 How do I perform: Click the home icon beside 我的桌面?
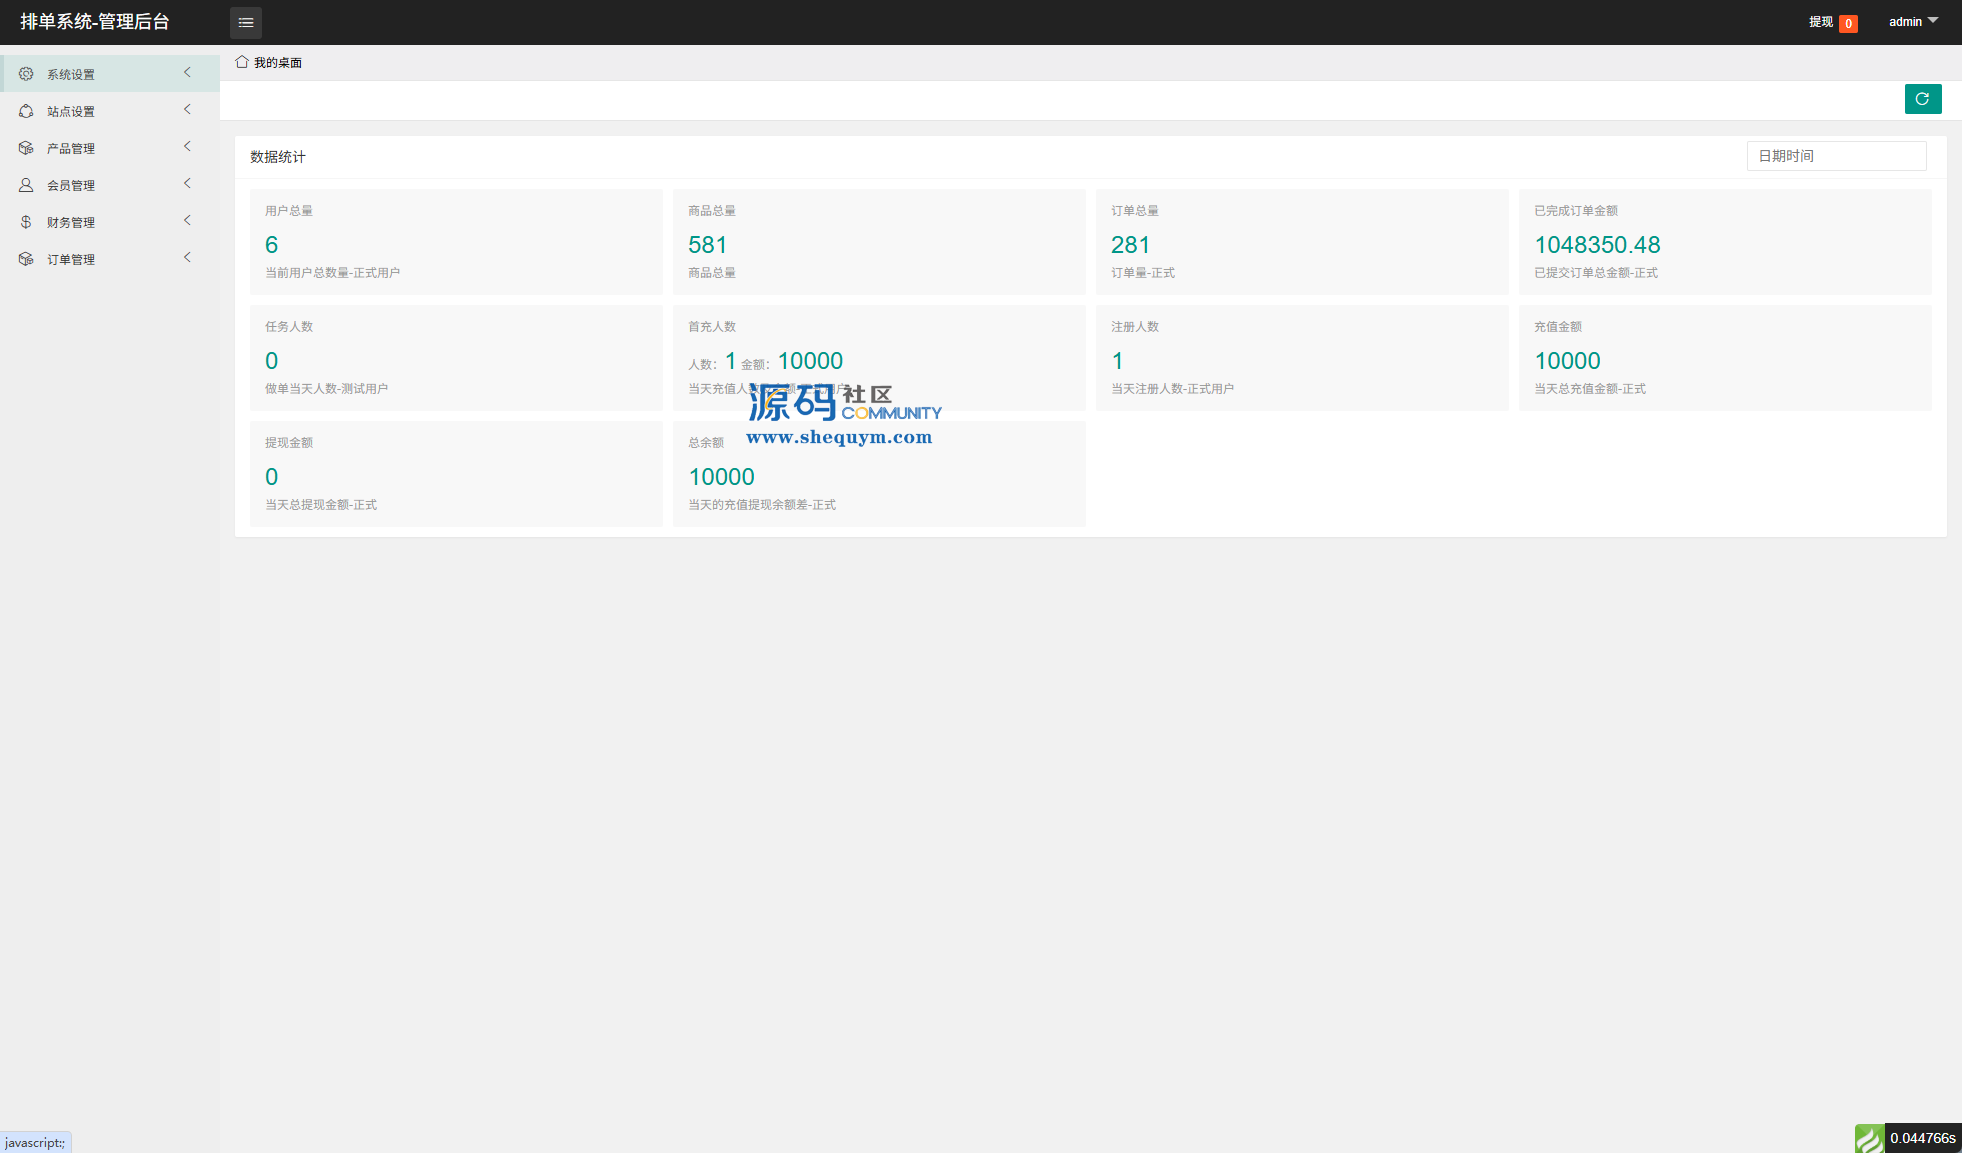(x=242, y=62)
